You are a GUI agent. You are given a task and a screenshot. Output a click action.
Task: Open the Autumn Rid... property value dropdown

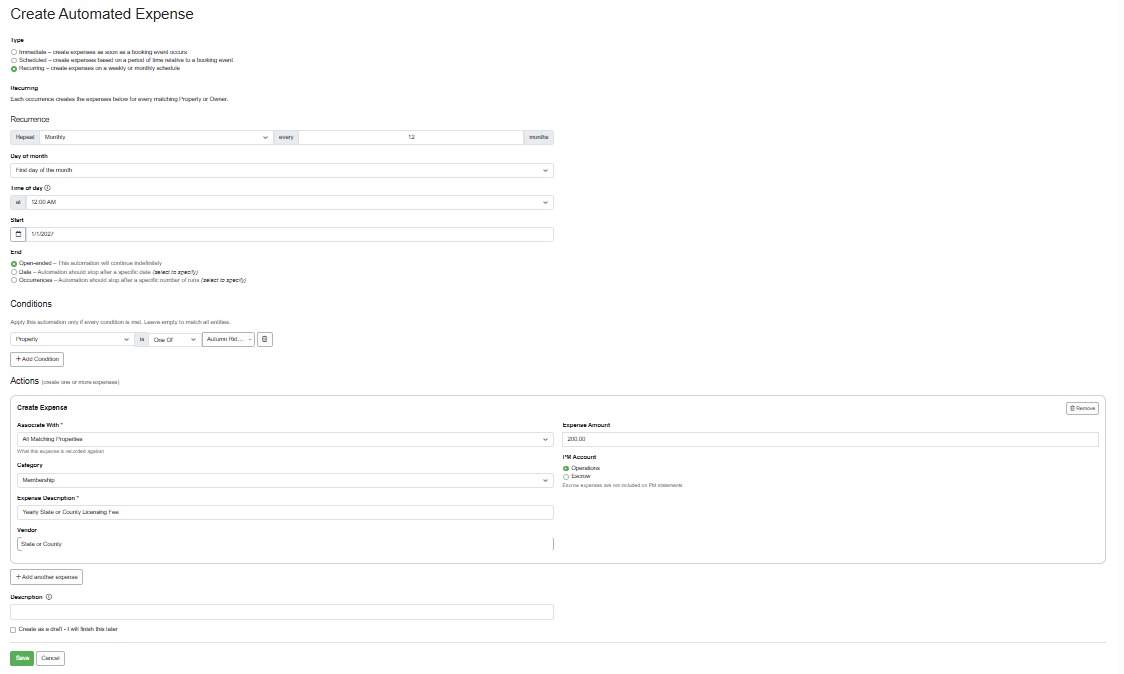[229, 339]
